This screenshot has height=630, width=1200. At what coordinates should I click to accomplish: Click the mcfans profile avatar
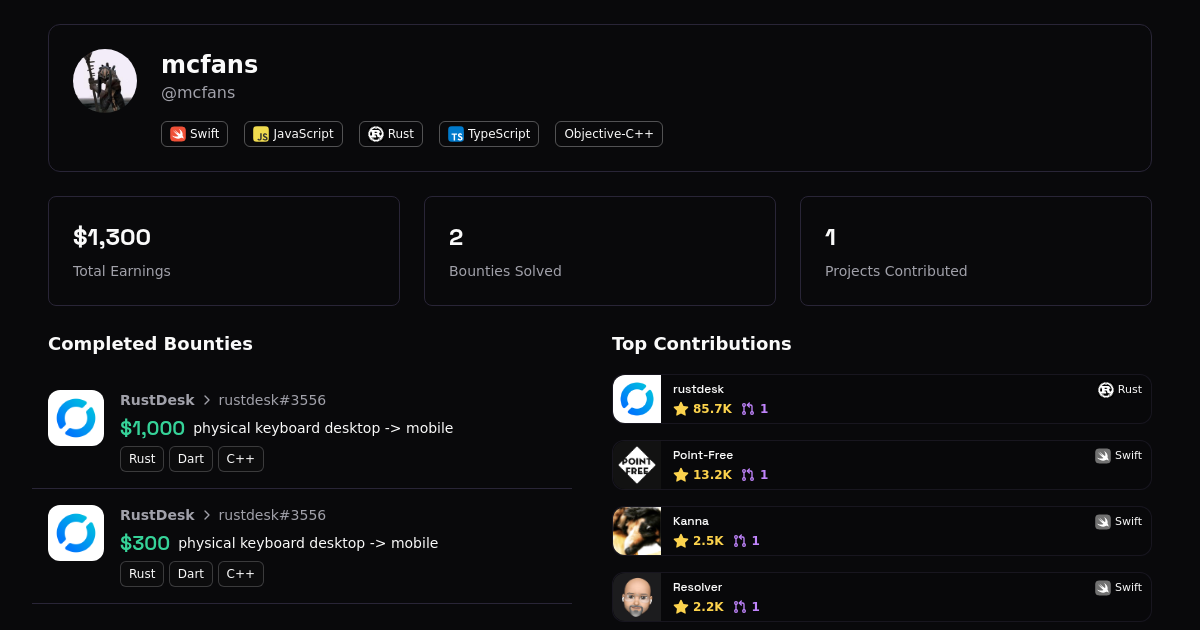[x=105, y=81]
